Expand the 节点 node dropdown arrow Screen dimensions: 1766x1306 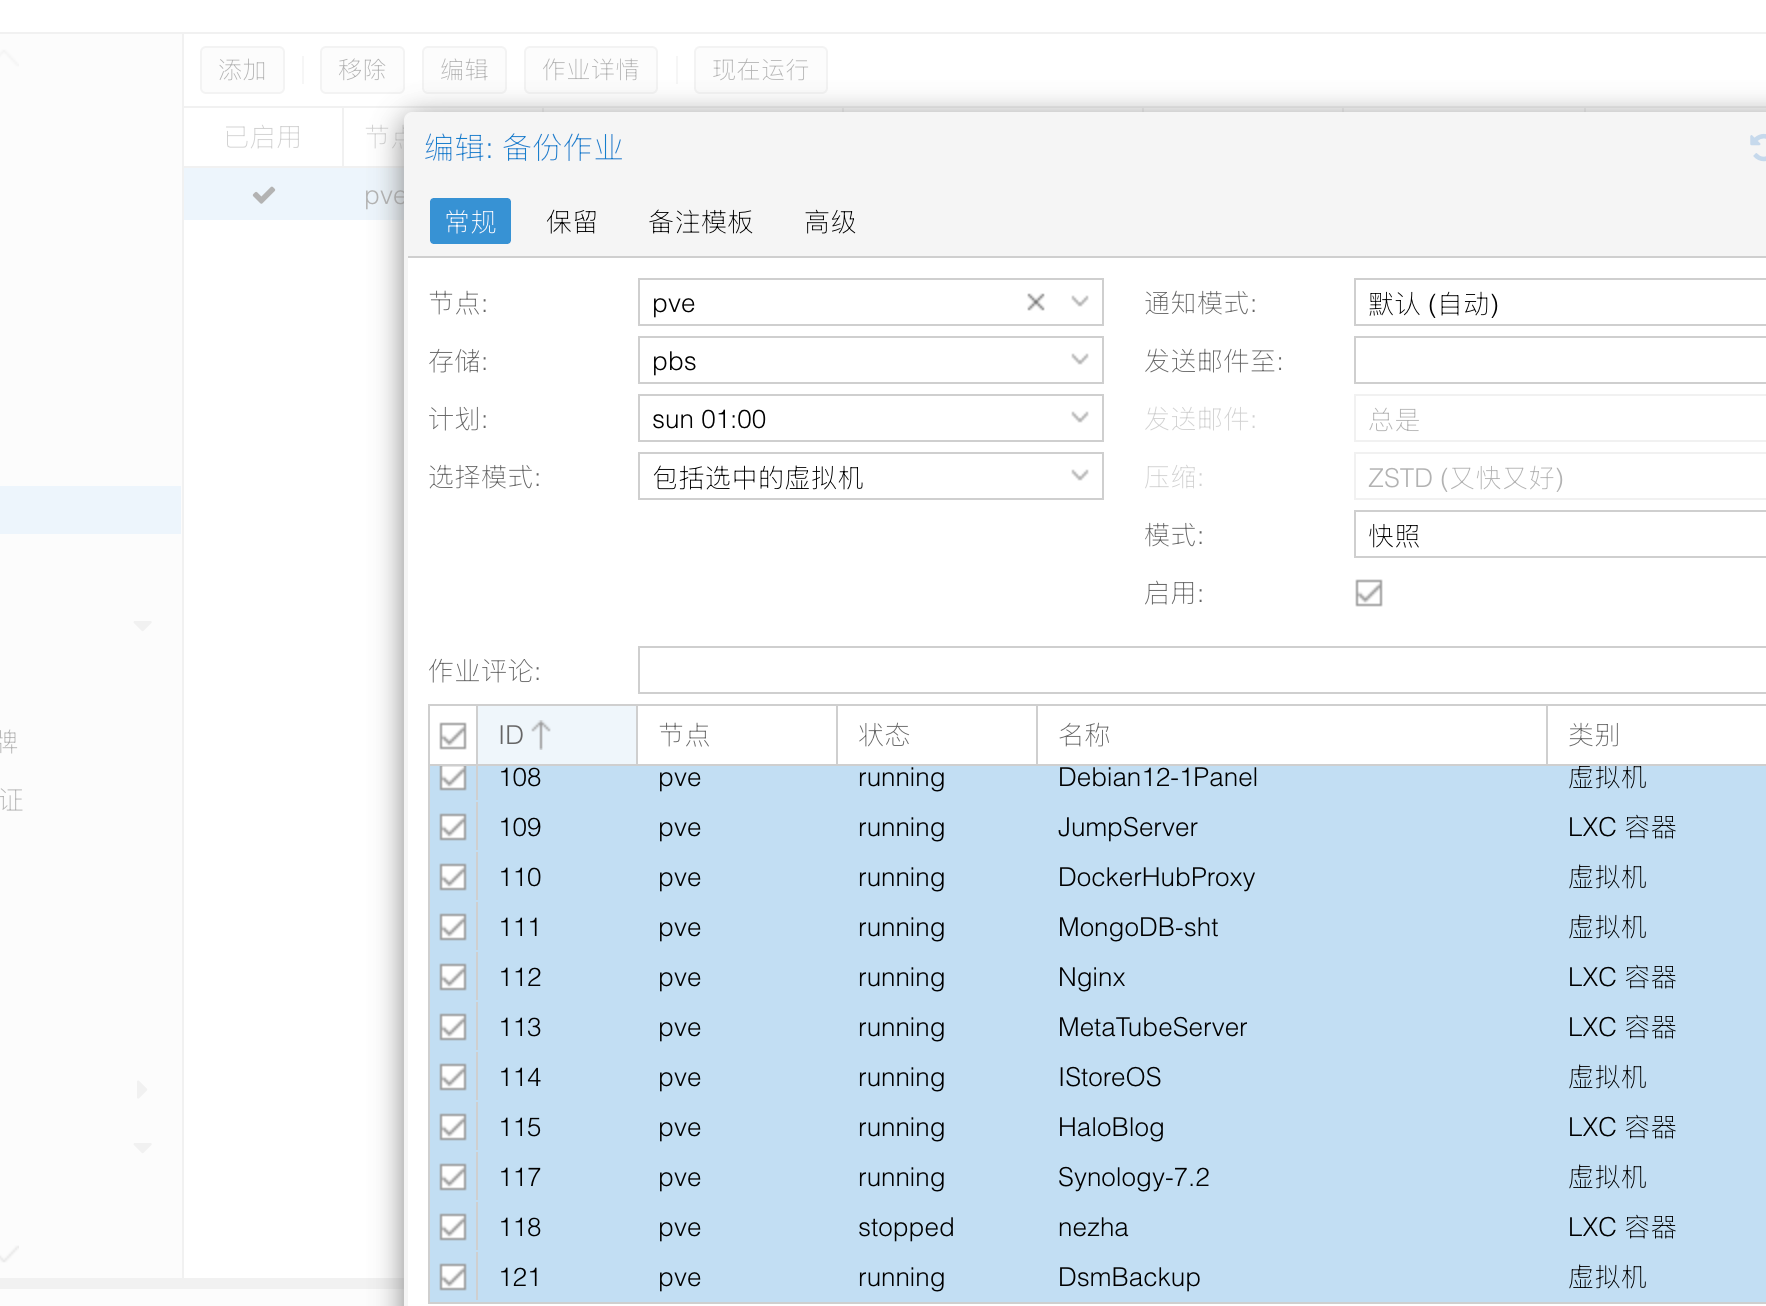click(x=1080, y=302)
